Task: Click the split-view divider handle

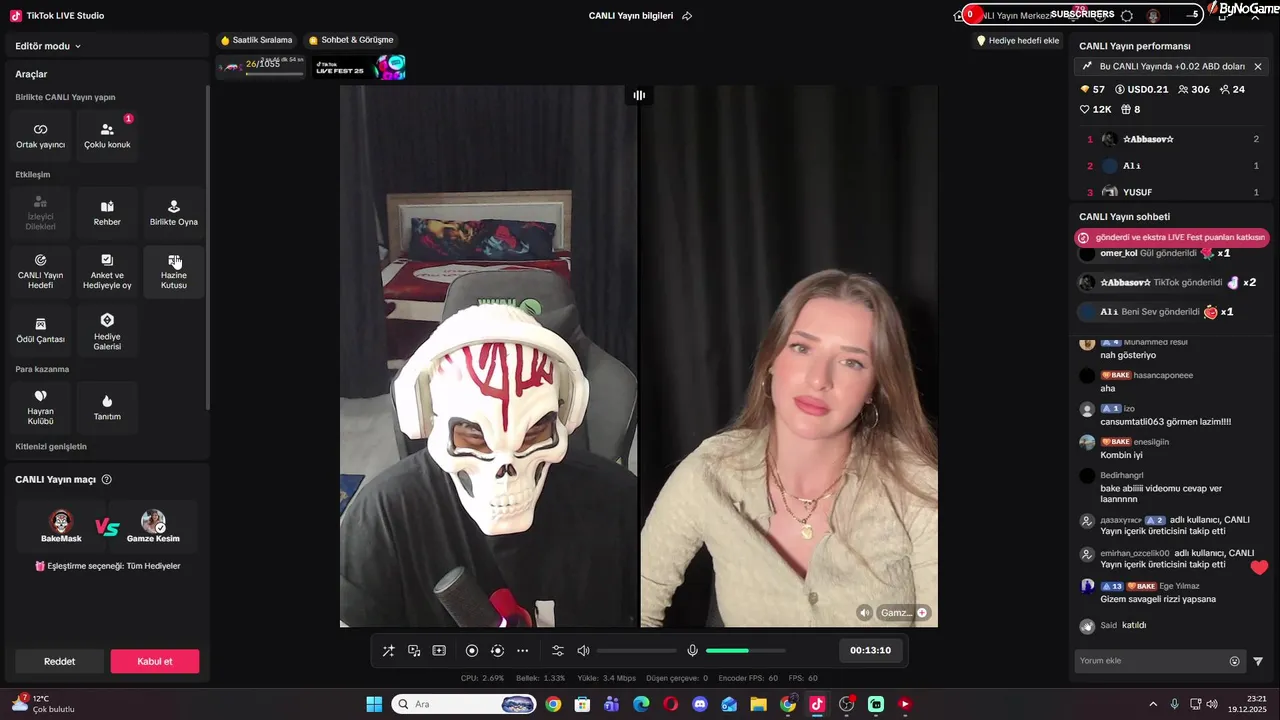Action: click(x=639, y=95)
